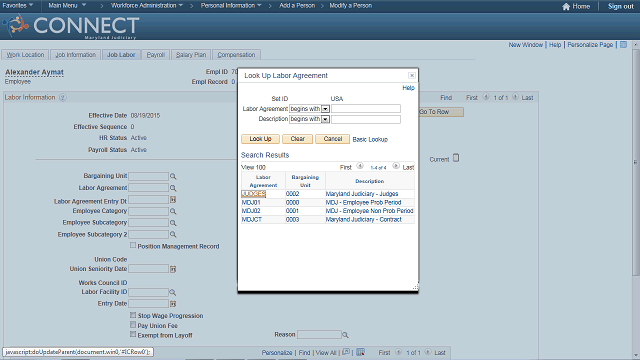This screenshot has width=640, height=360.
Task: Switch to the Work Location tab
Action: (x=25, y=55)
